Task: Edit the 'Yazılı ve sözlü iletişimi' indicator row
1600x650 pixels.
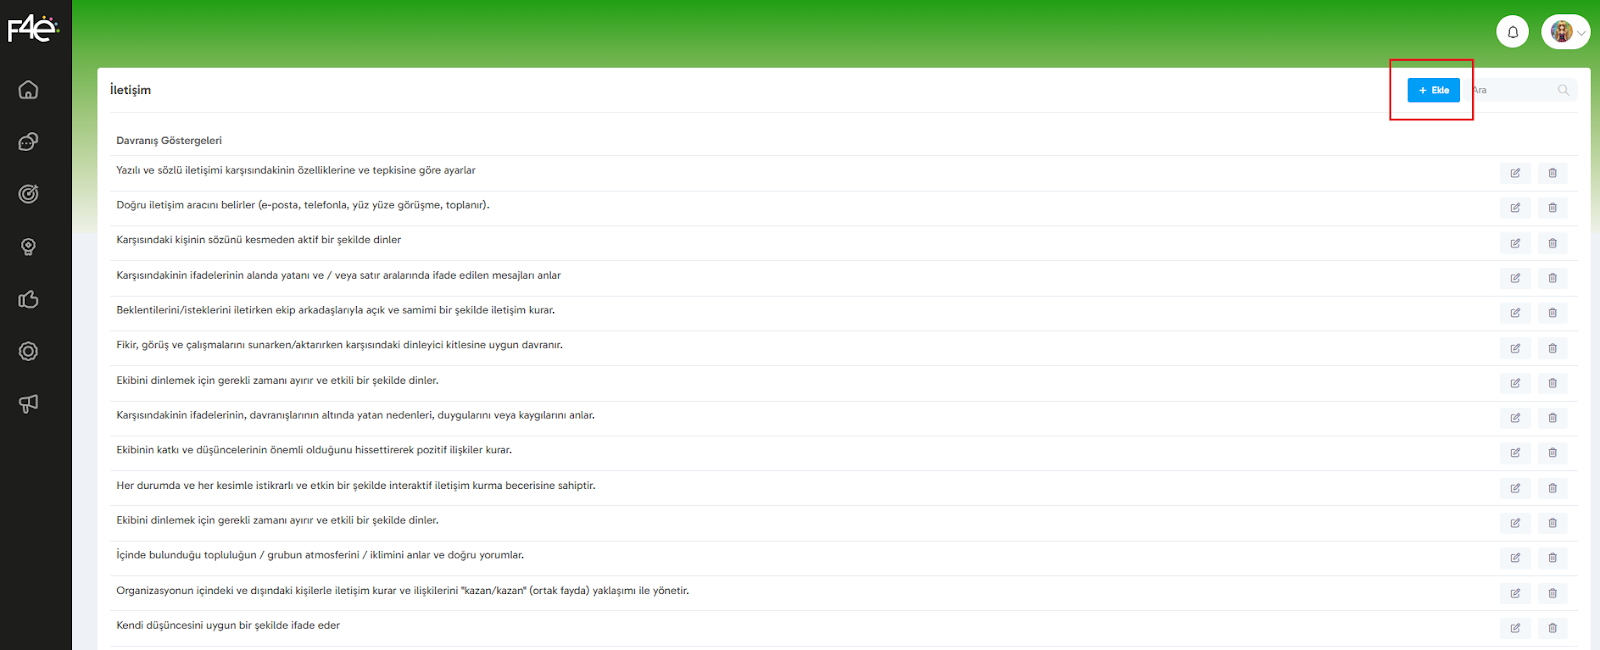Action: pos(1515,173)
